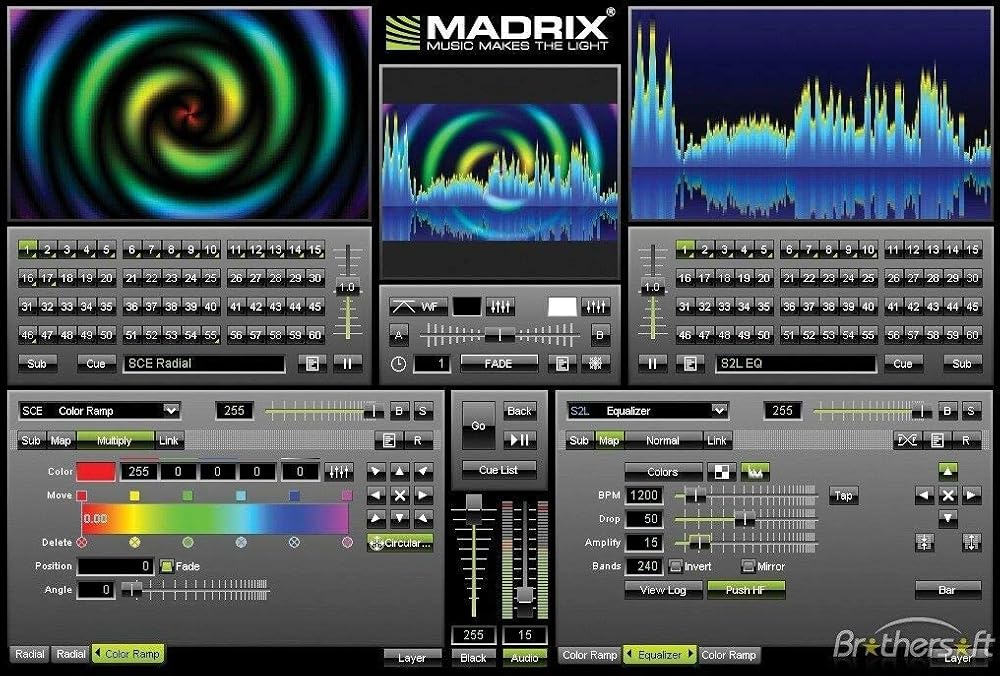The height and width of the screenshot is (676, 1000).
Task: Select the down arrow direction in Color Ramp
Action: 400,518
